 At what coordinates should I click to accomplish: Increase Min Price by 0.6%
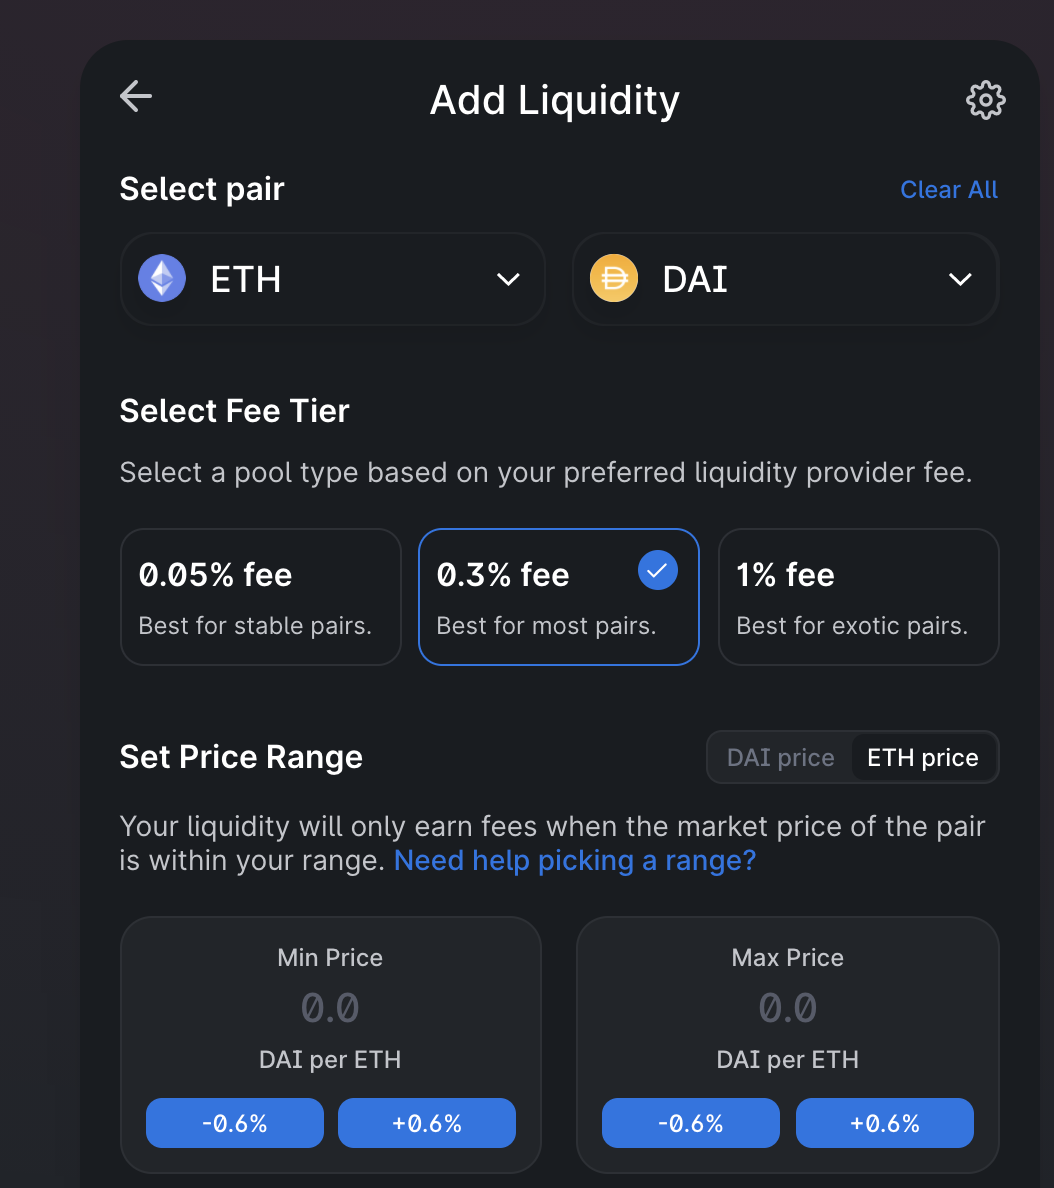[427, 1123]
